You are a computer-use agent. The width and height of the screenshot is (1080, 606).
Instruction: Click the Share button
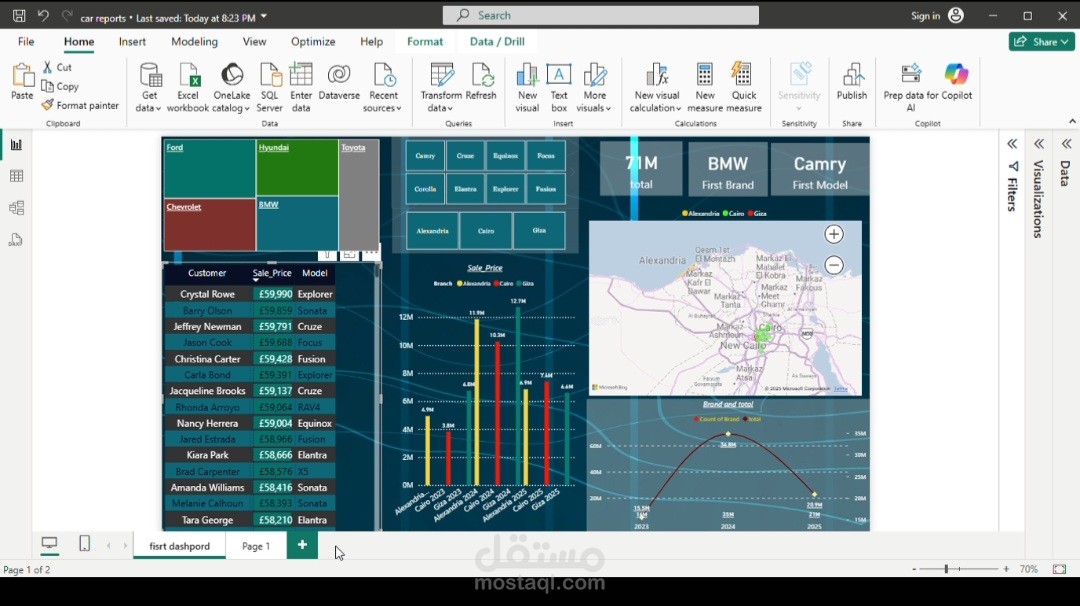tap(1041, 41)
